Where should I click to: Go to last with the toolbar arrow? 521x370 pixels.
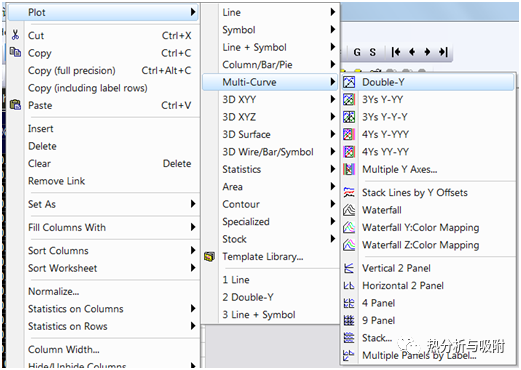click(443, 52)
